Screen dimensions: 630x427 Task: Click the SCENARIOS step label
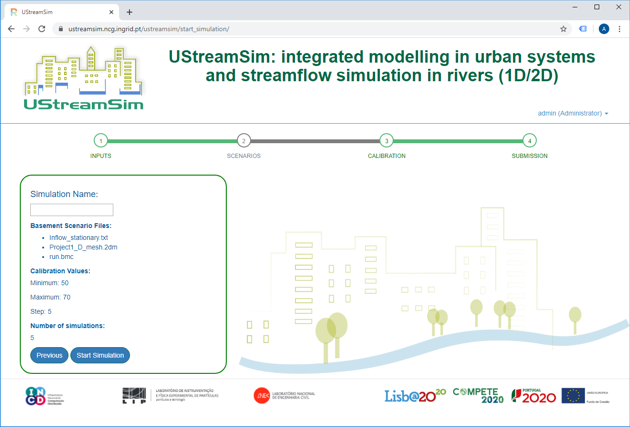point(243,156)
